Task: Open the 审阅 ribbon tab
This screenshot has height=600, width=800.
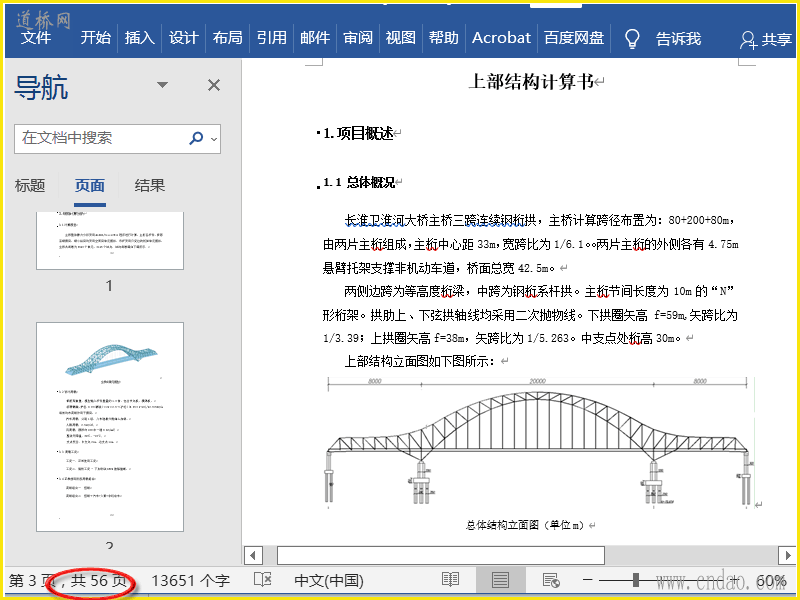Action: click(x=358, y=38)
